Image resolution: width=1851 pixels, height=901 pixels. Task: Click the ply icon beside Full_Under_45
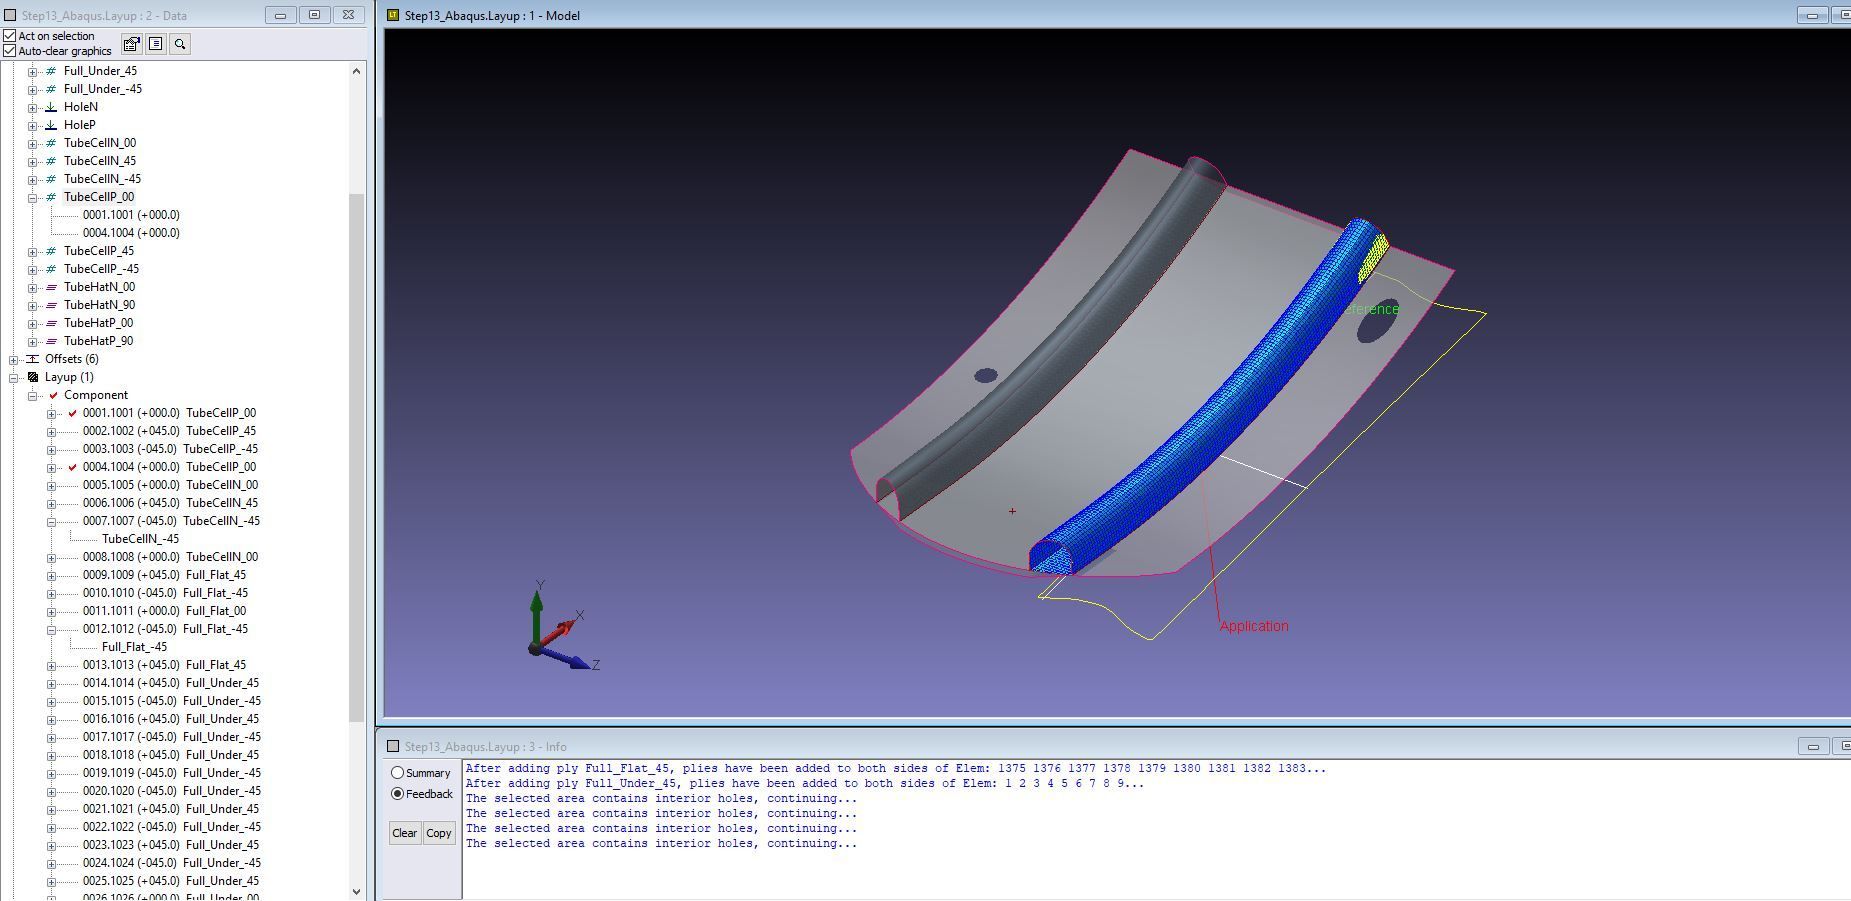pos(51,71)
